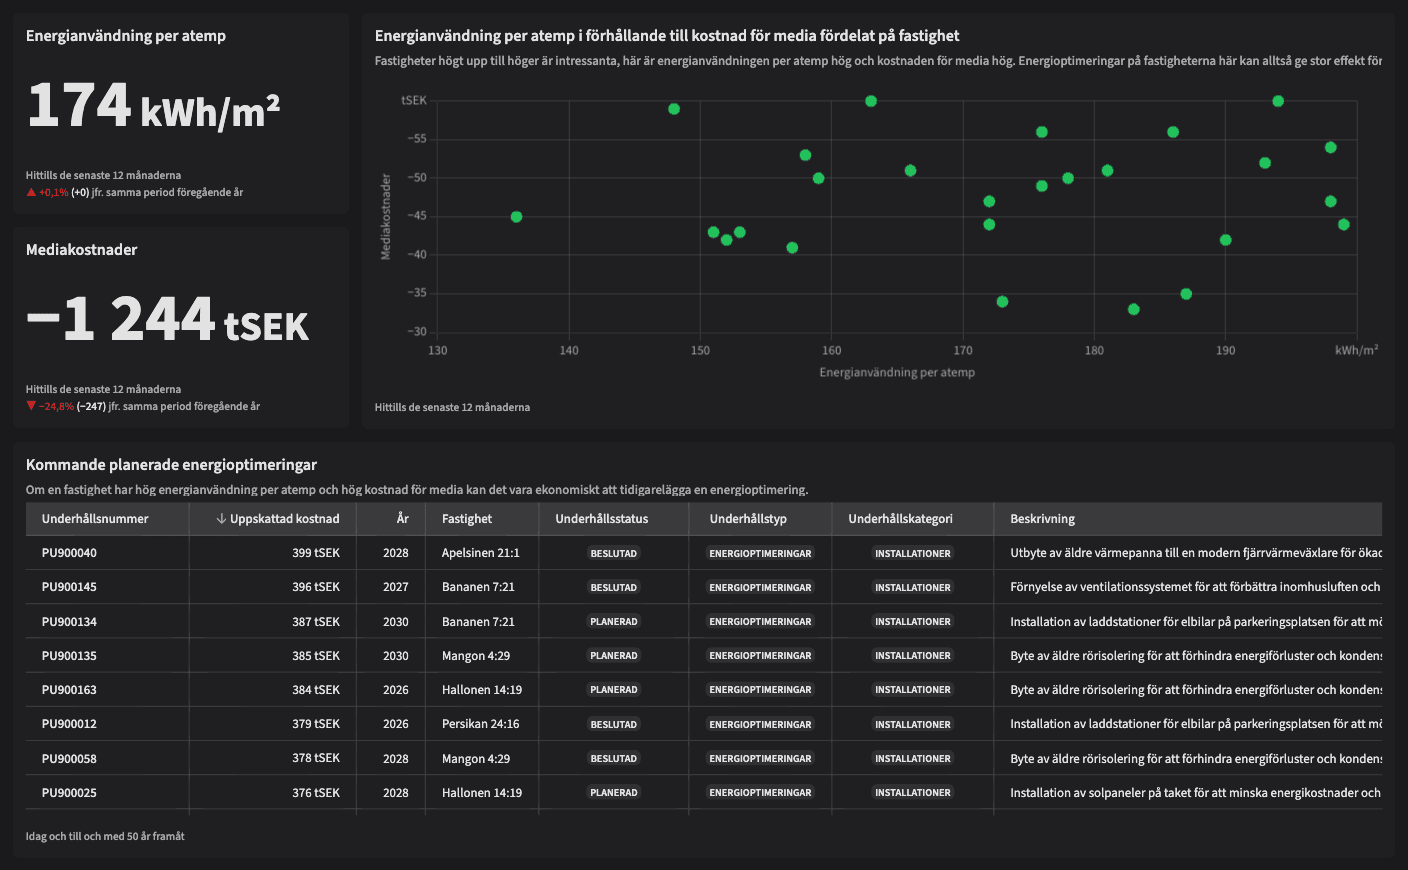This screenshot has height=870, width=1408.
Task: Click the −1 244 tSEK media cost value
Action: click(x=167, y=320)
